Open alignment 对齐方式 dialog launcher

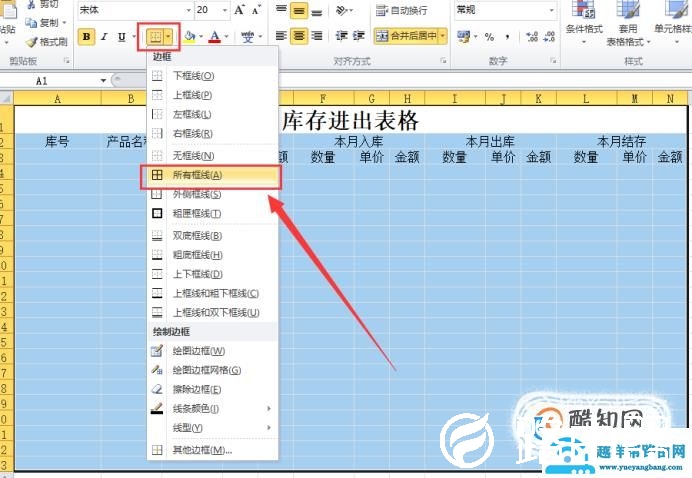click(x=443, y=60)
